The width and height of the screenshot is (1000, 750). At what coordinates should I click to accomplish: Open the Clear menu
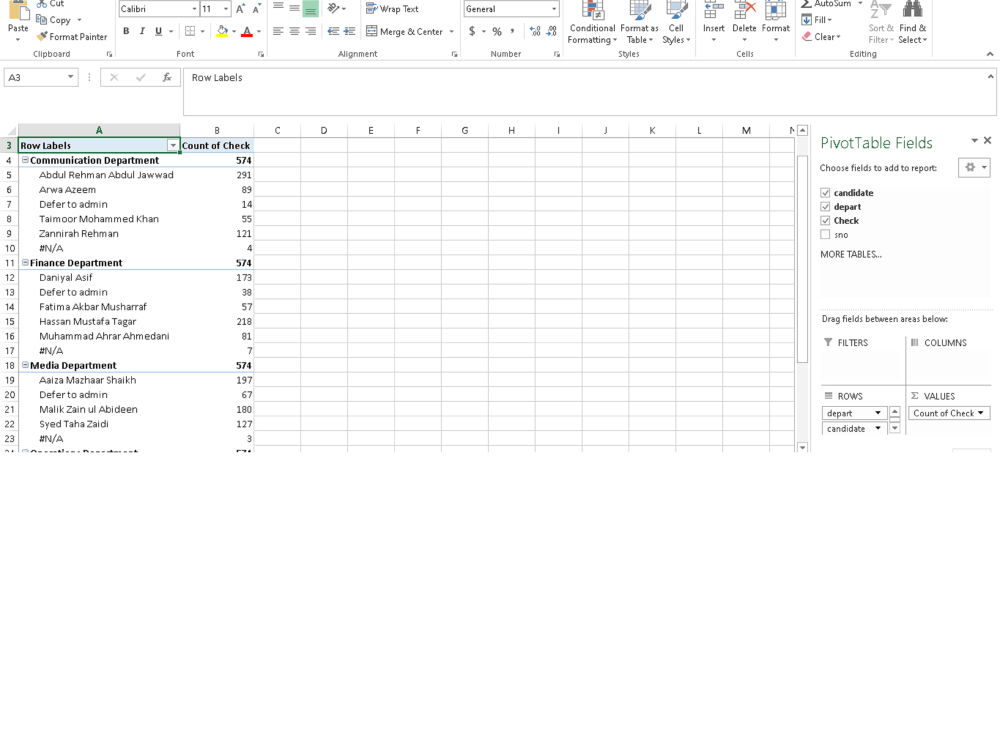(x=821, y=37)
